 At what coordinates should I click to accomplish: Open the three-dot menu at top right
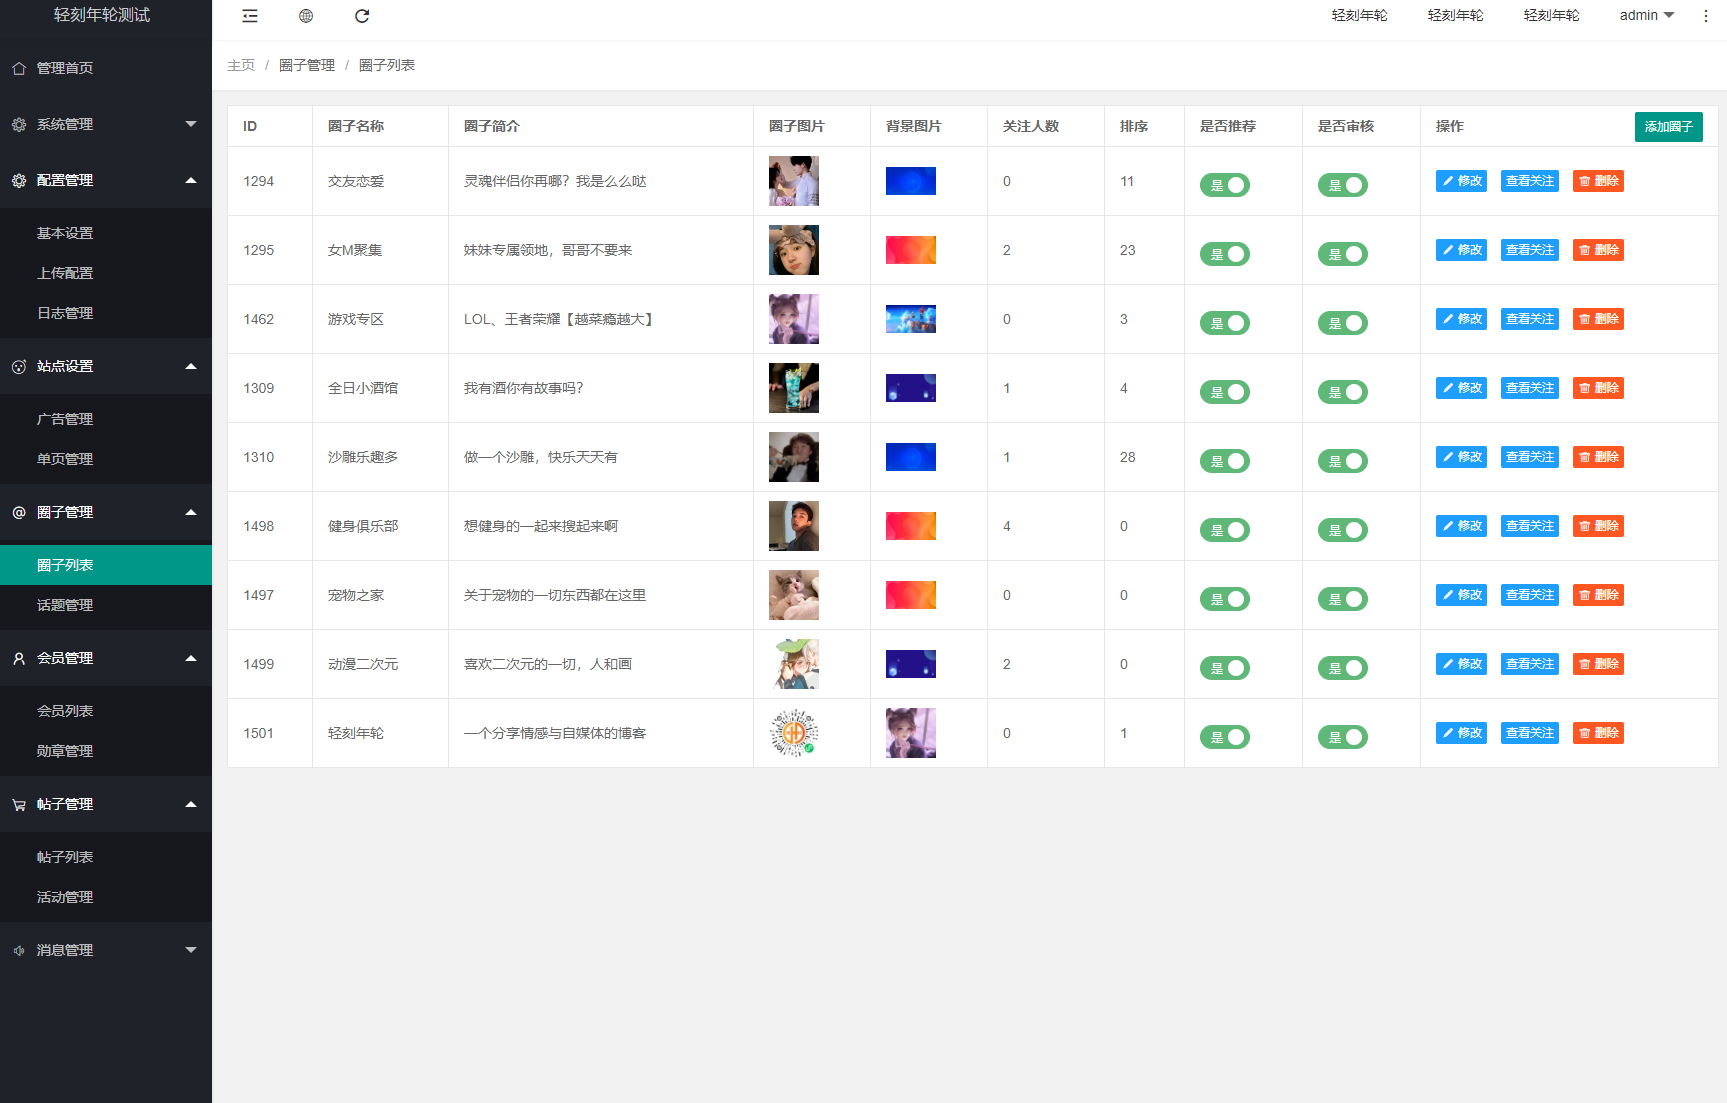tap(1705, 15)
